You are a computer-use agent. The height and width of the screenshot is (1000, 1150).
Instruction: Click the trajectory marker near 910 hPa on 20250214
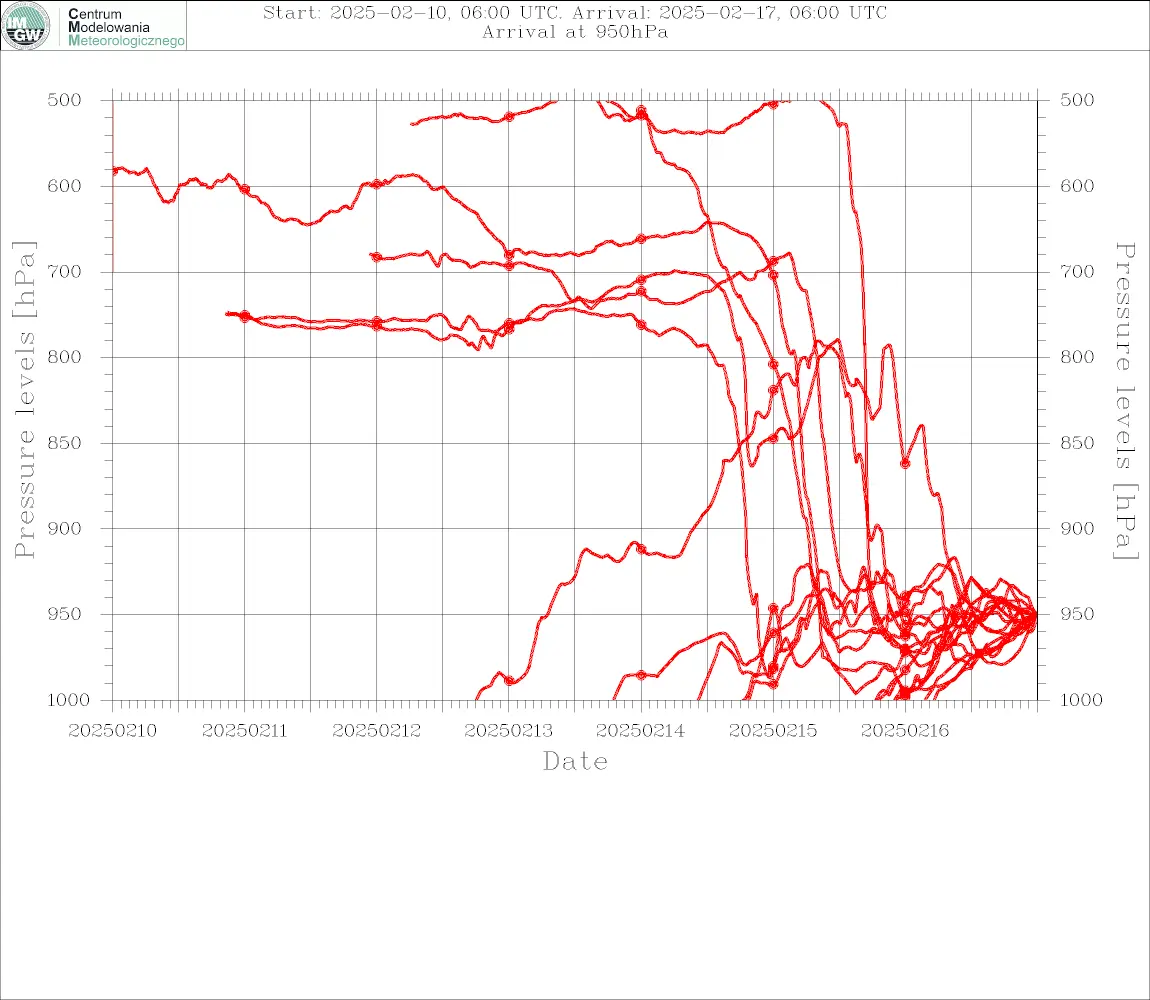tap(641, 549)
